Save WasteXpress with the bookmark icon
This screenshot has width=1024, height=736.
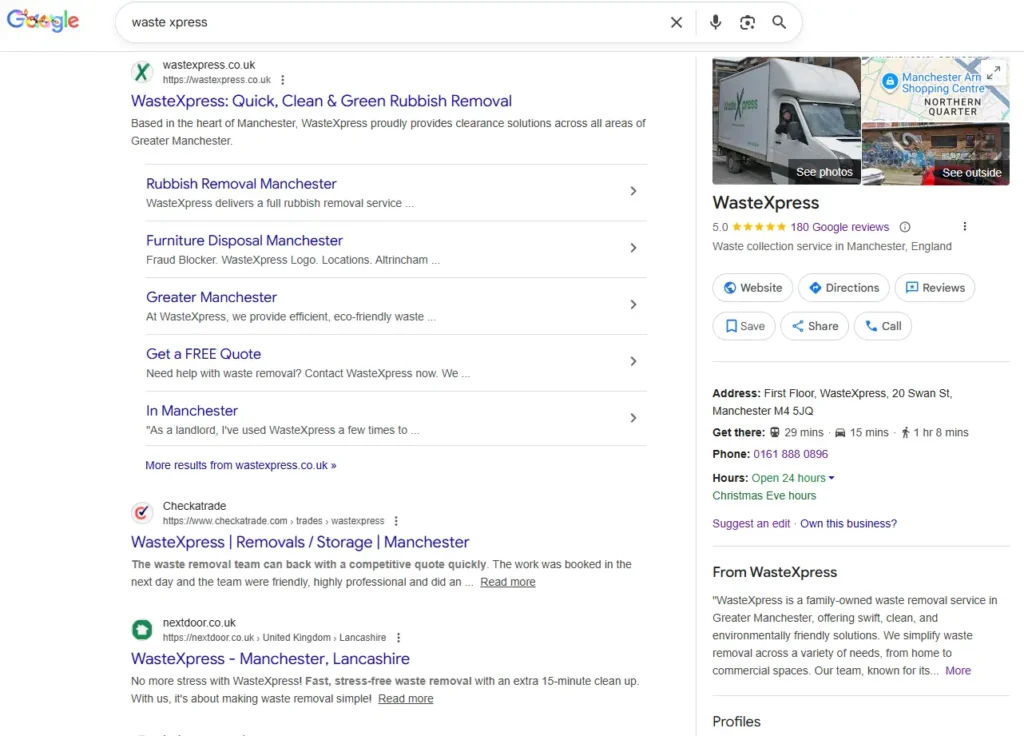744,325
